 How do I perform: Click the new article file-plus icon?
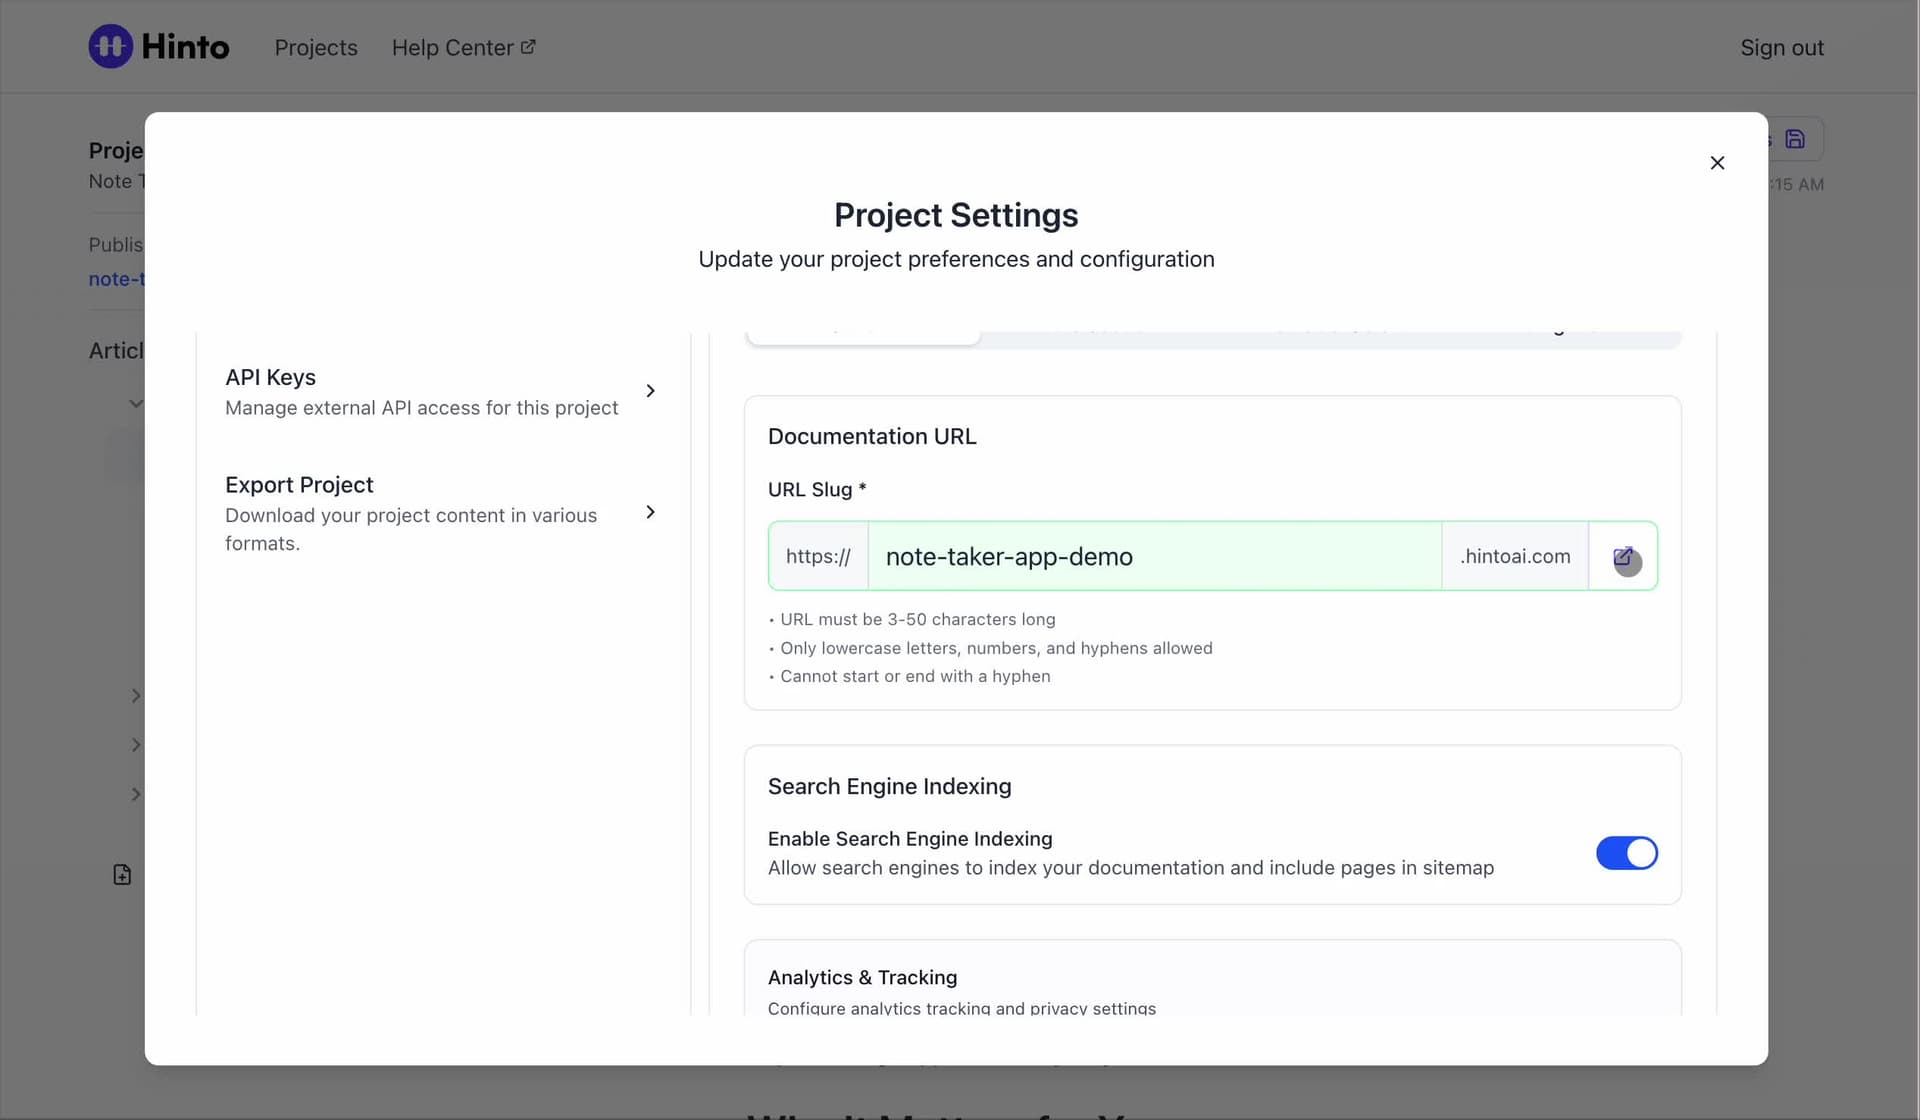[122, 875]
